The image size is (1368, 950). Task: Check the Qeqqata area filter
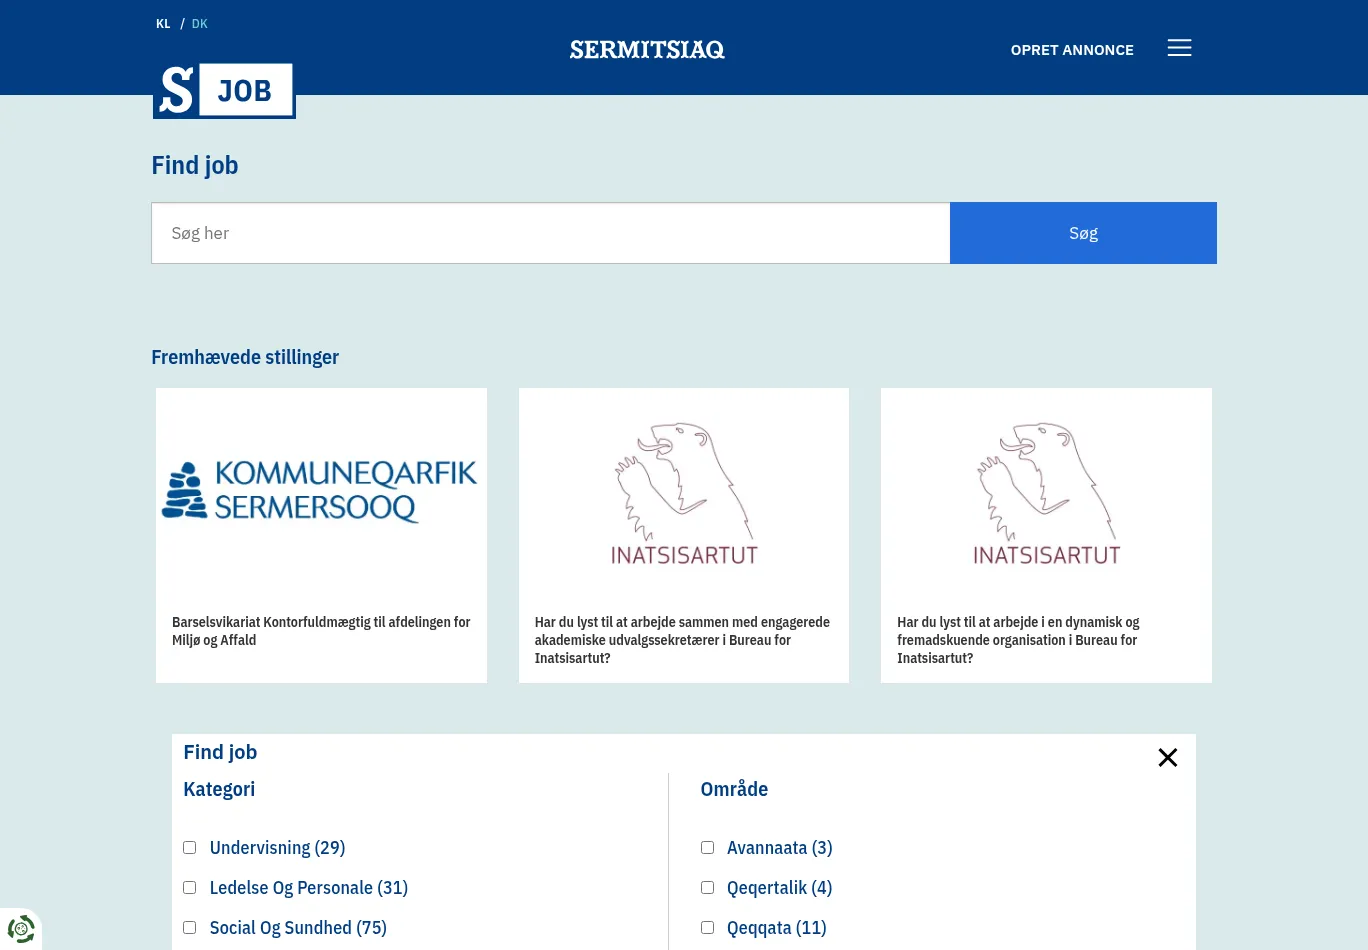(707, 928)
